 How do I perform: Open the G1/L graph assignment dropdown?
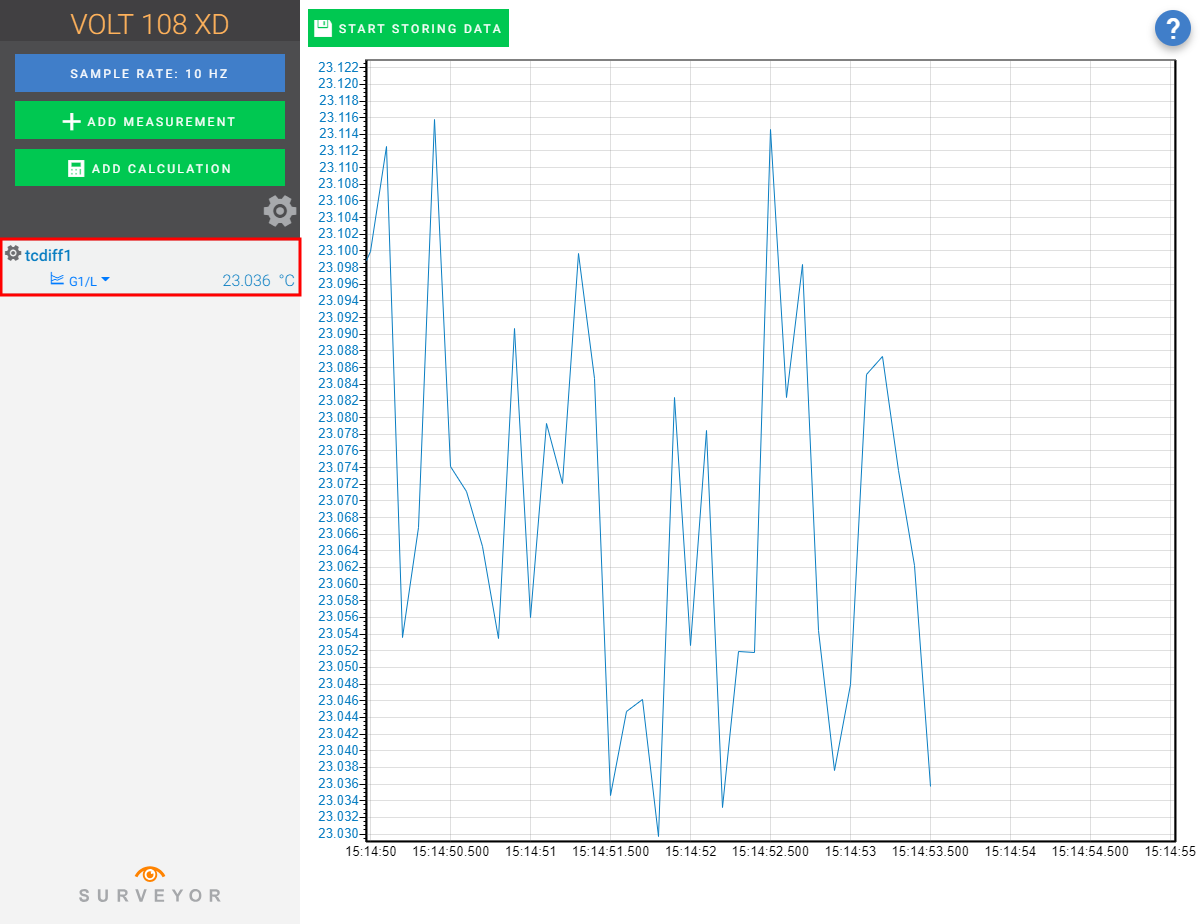104,280
